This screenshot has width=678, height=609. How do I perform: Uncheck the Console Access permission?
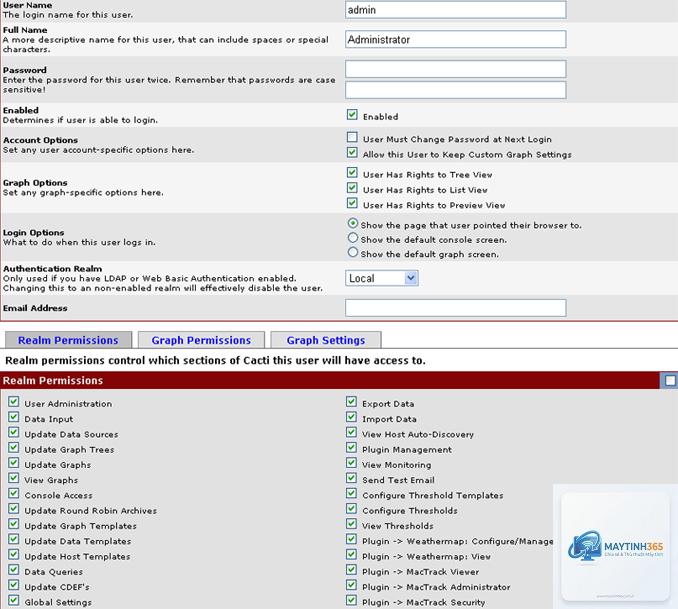[13, 493]
